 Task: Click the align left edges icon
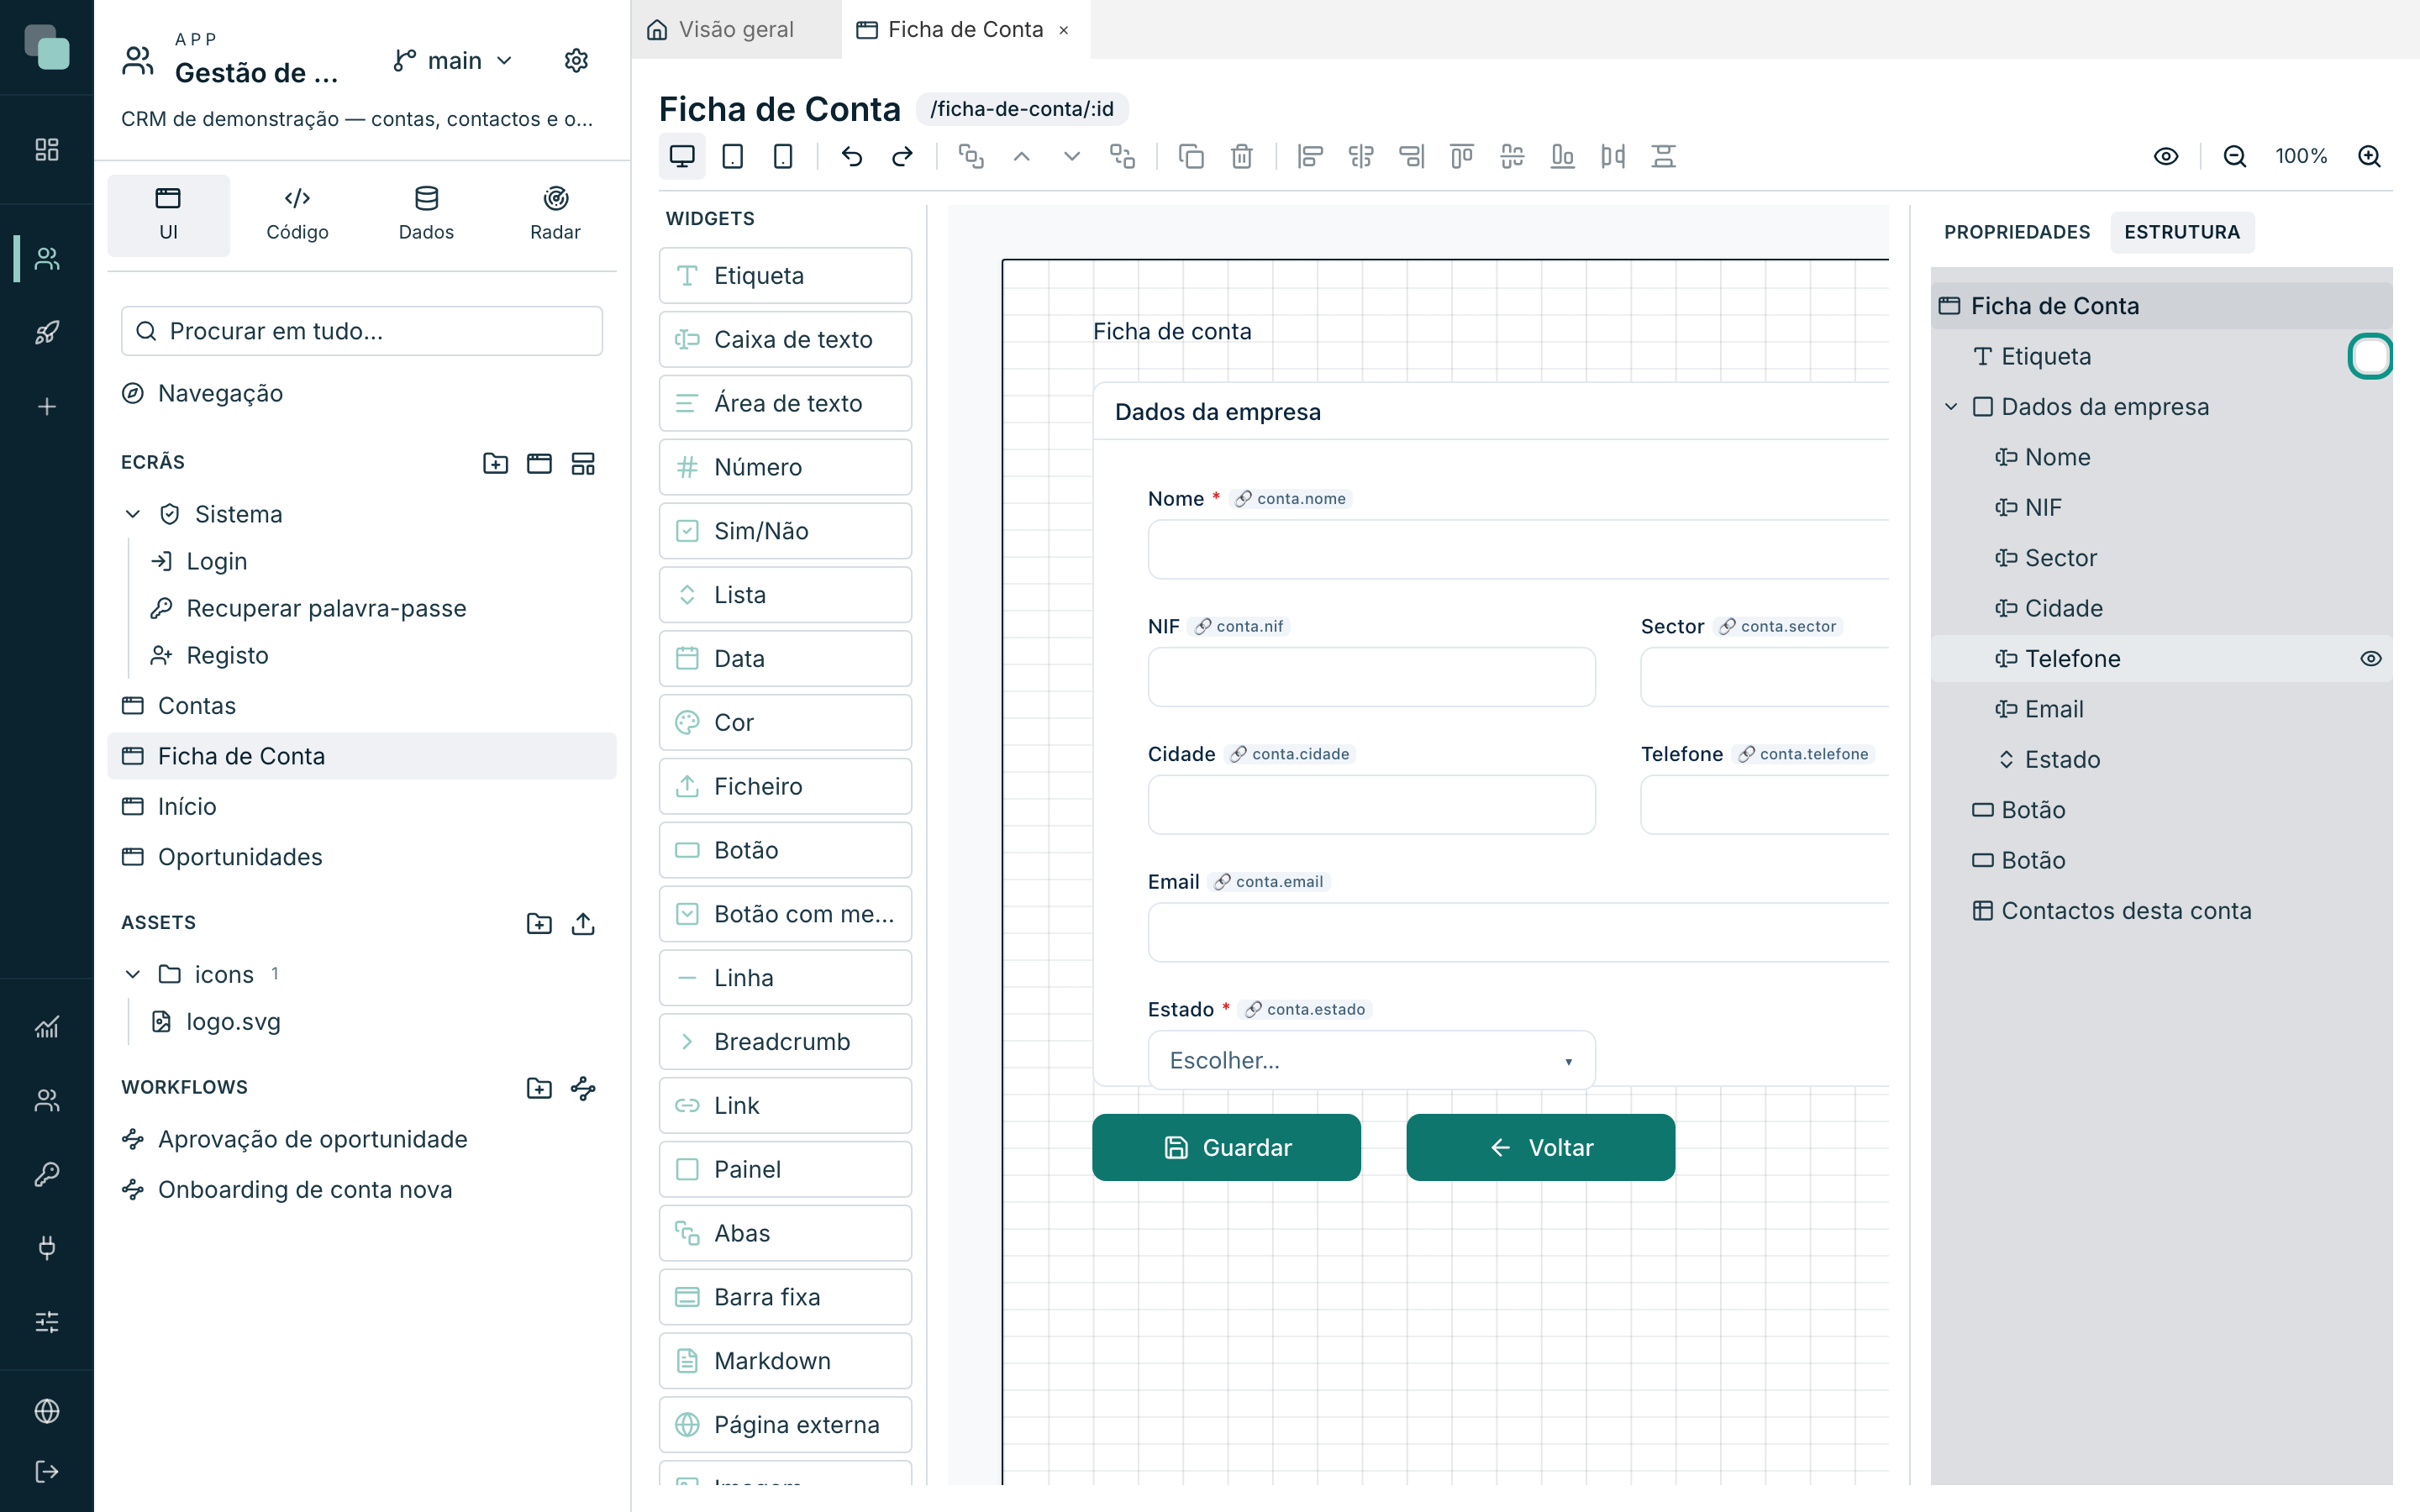click(x=1310, y=156)
